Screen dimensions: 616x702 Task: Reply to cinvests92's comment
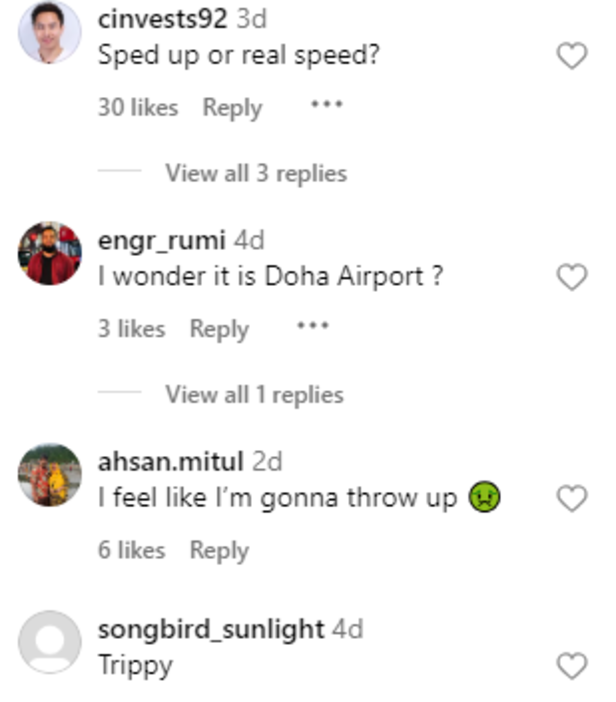click(232, 107)
